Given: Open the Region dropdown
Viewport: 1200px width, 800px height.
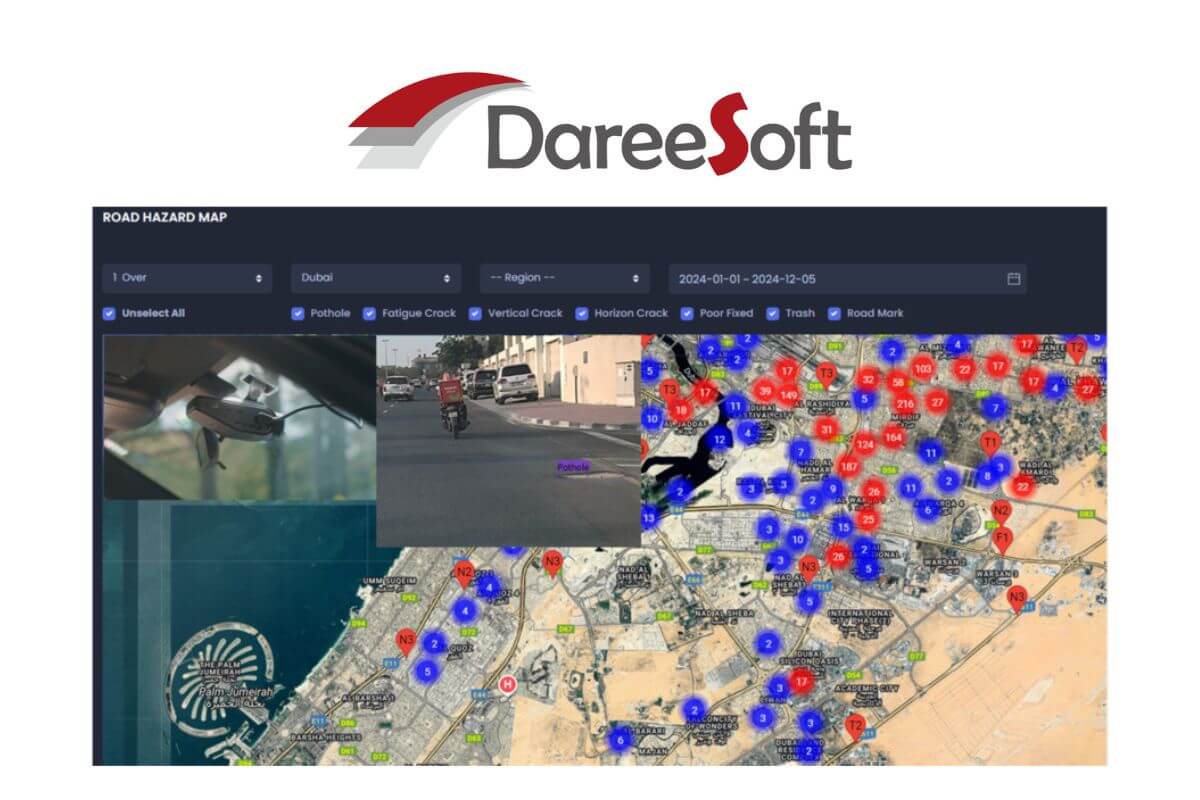Looking at the screenshot, I should [564, 278].
